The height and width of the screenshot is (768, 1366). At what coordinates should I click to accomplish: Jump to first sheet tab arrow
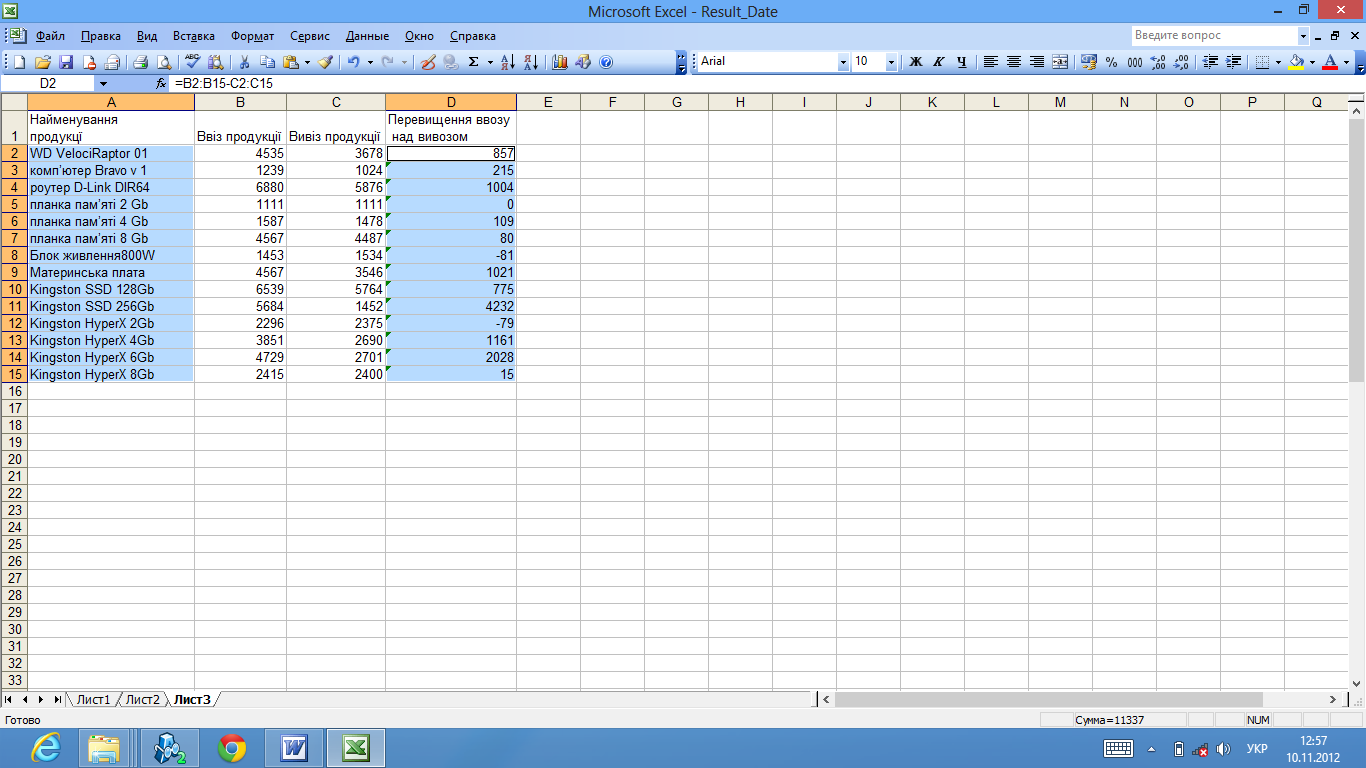click(x=10, y=699)
